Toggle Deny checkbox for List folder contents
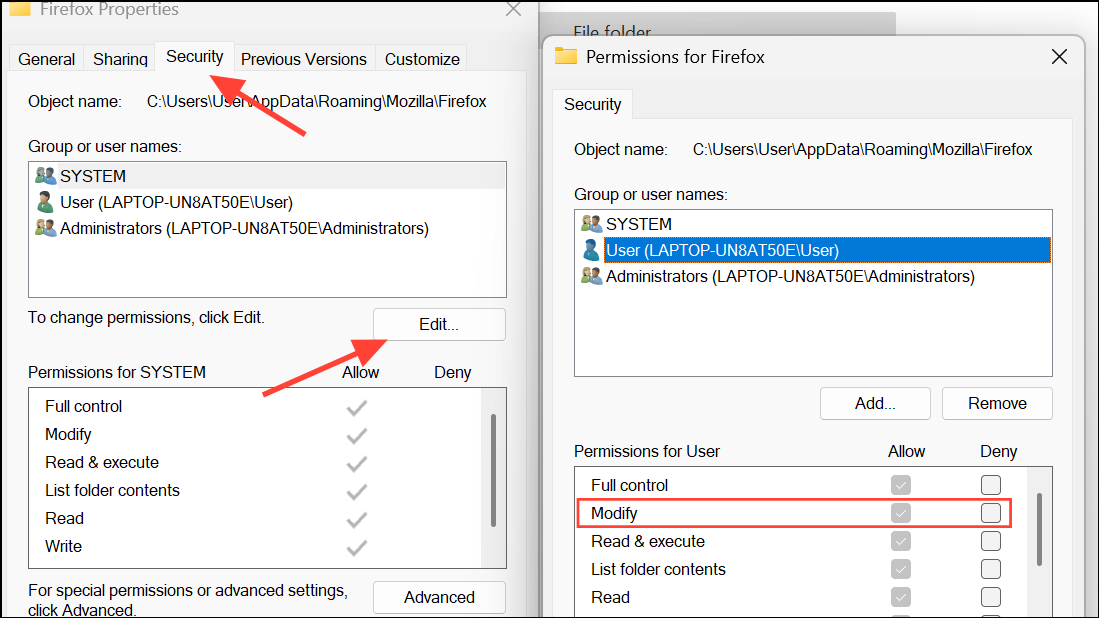Screen dimensions: 1099x618 990,569
